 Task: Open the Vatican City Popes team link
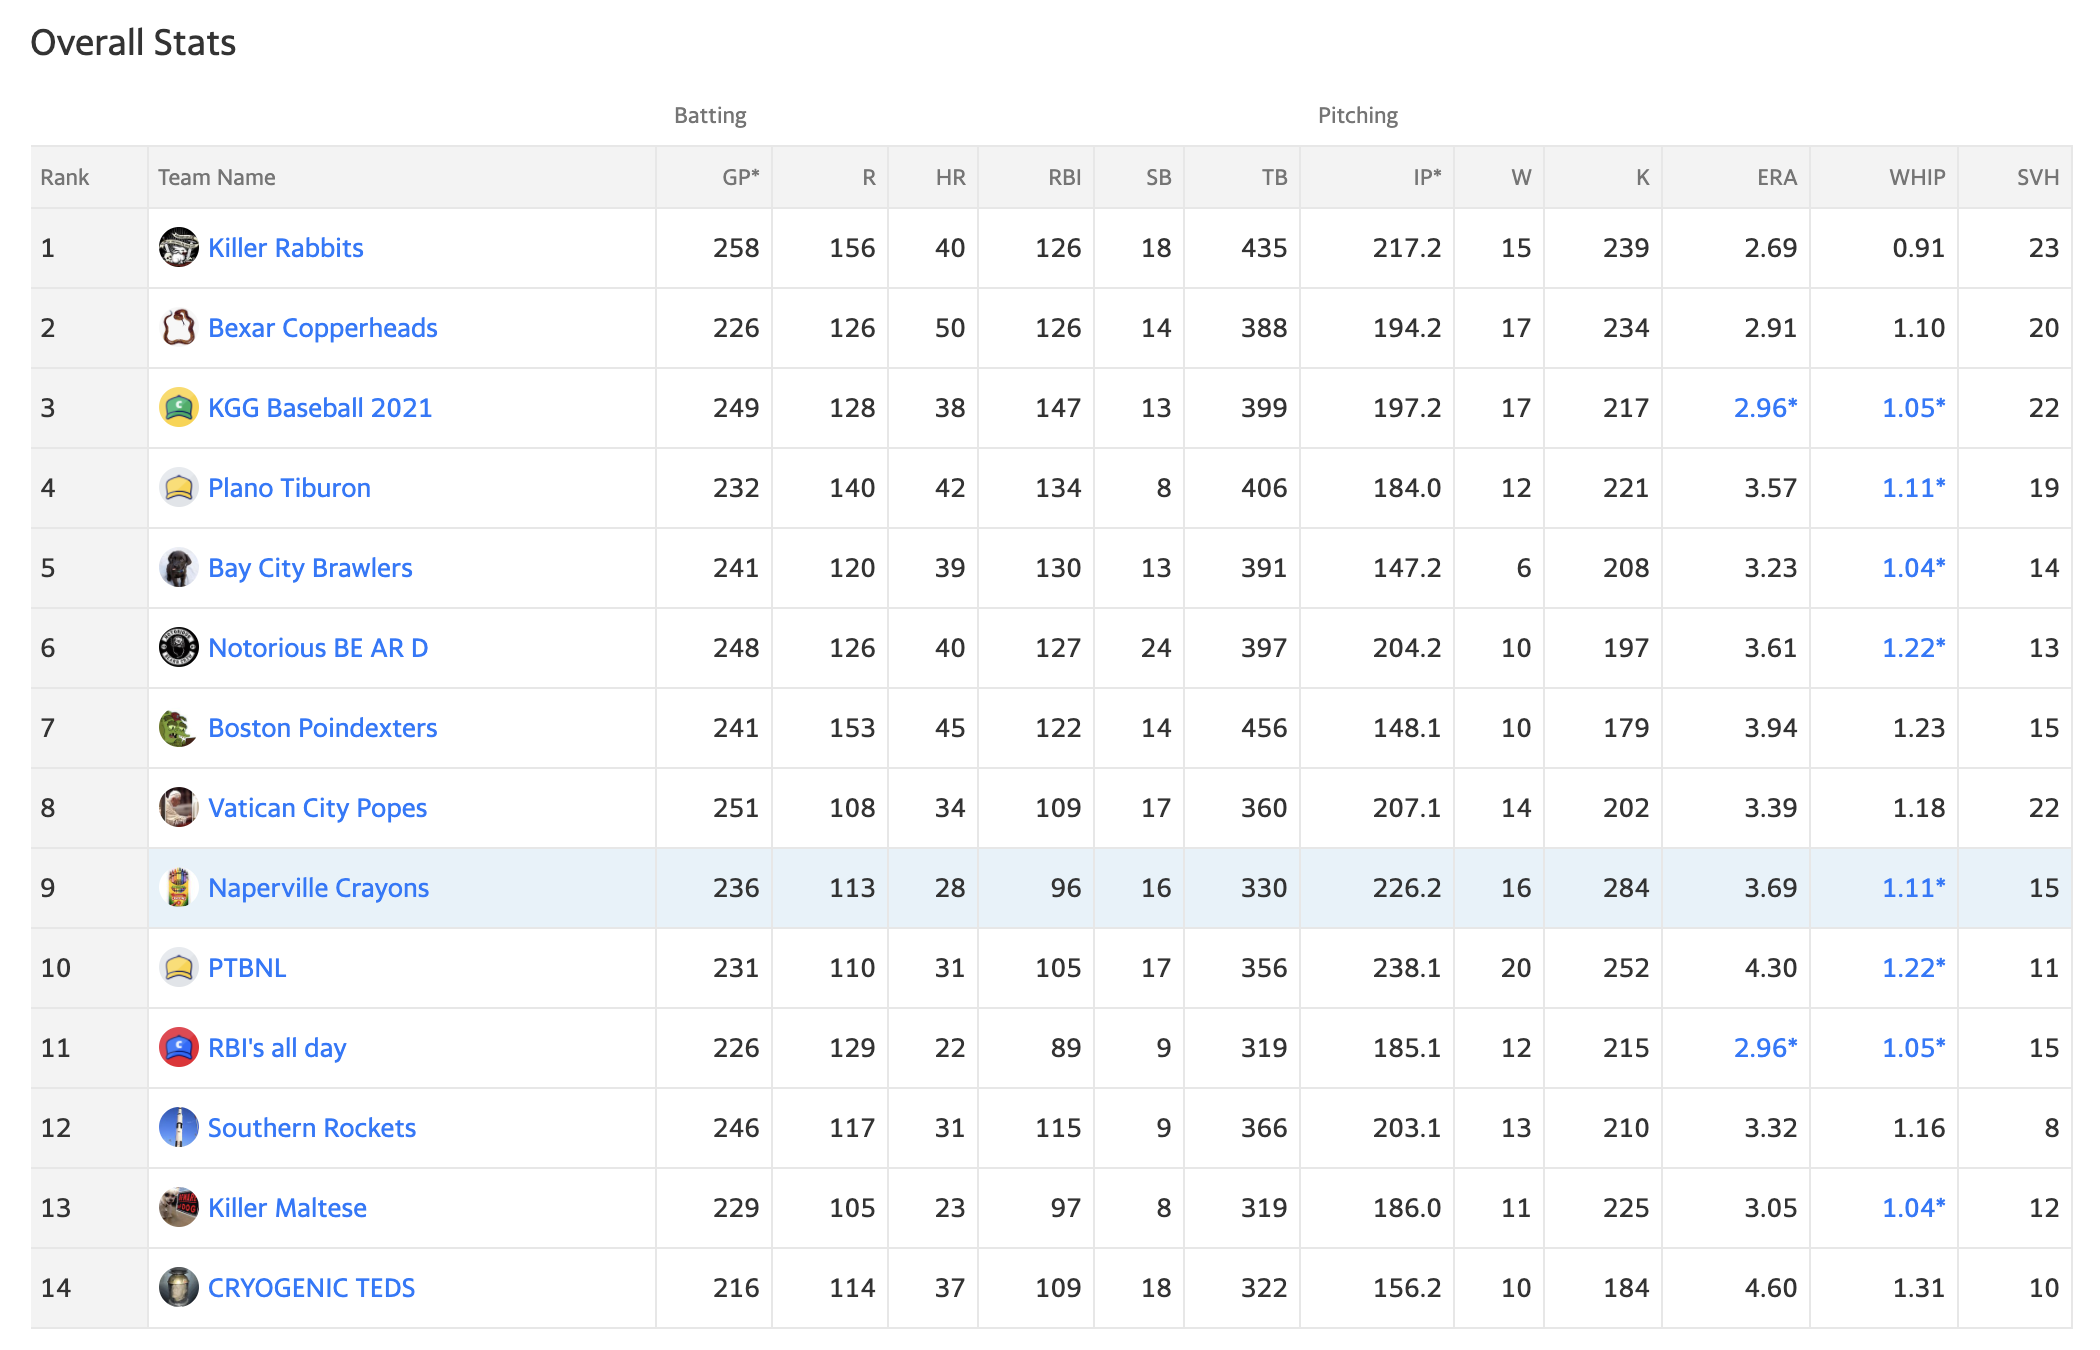tap(317, 808)
